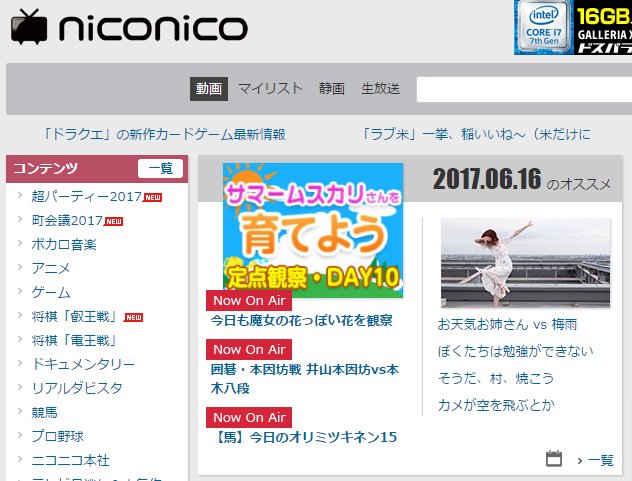The height and width of the screenshot is (481, 632).
Task: Open 超パーティー2017 in the sidebar
Action: click(x=87, y=196)
